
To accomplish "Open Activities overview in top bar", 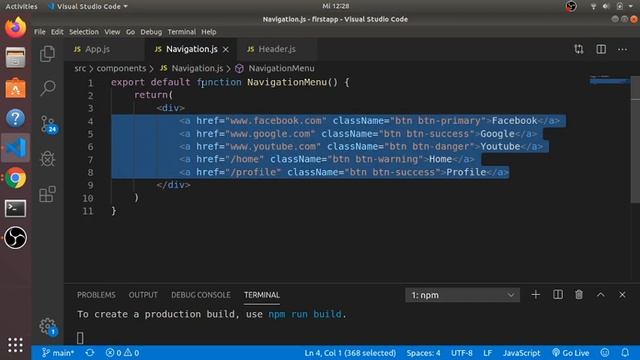I will point(21,7).
